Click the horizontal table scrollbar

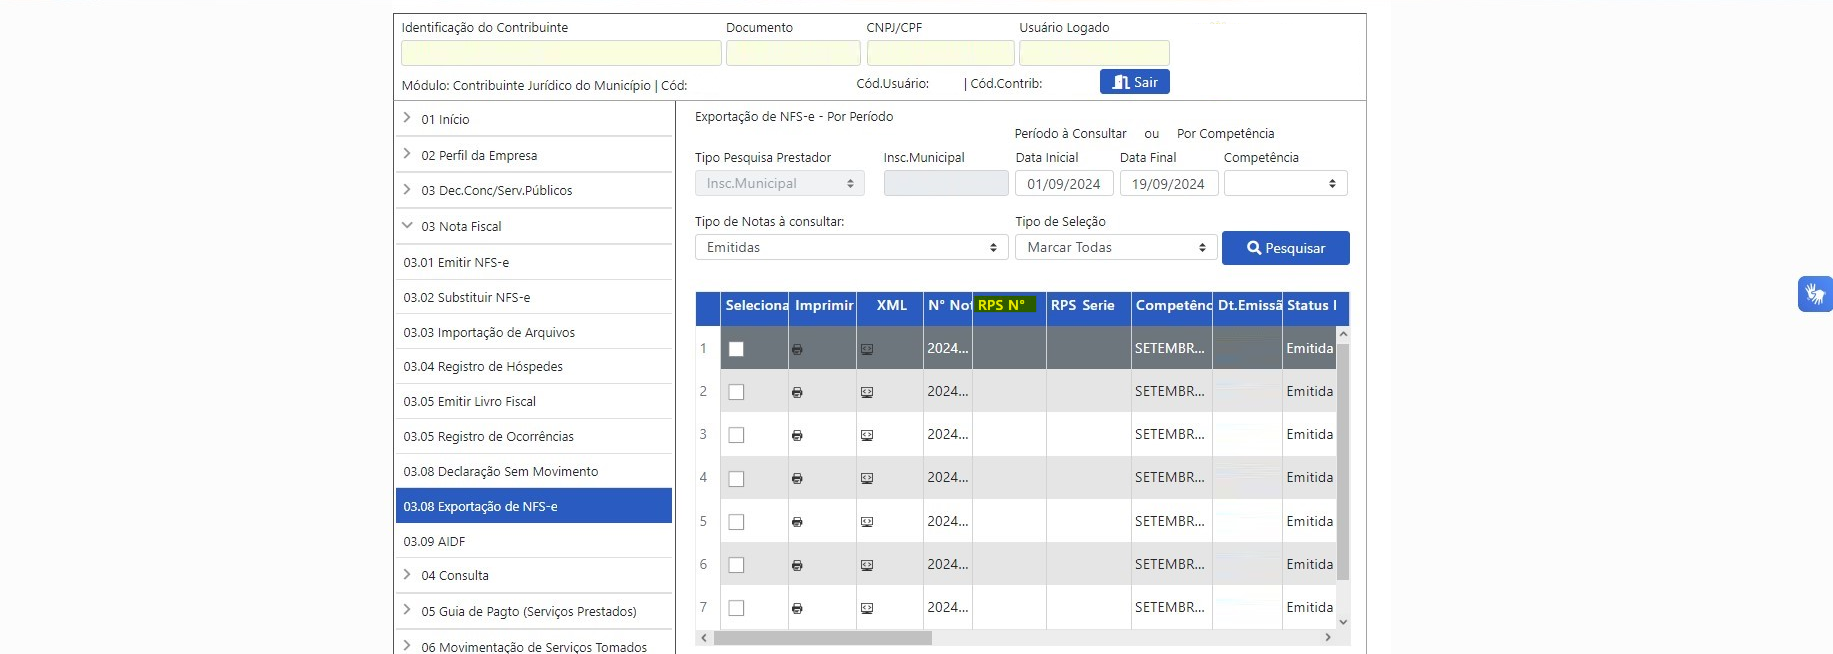[822, 638]
